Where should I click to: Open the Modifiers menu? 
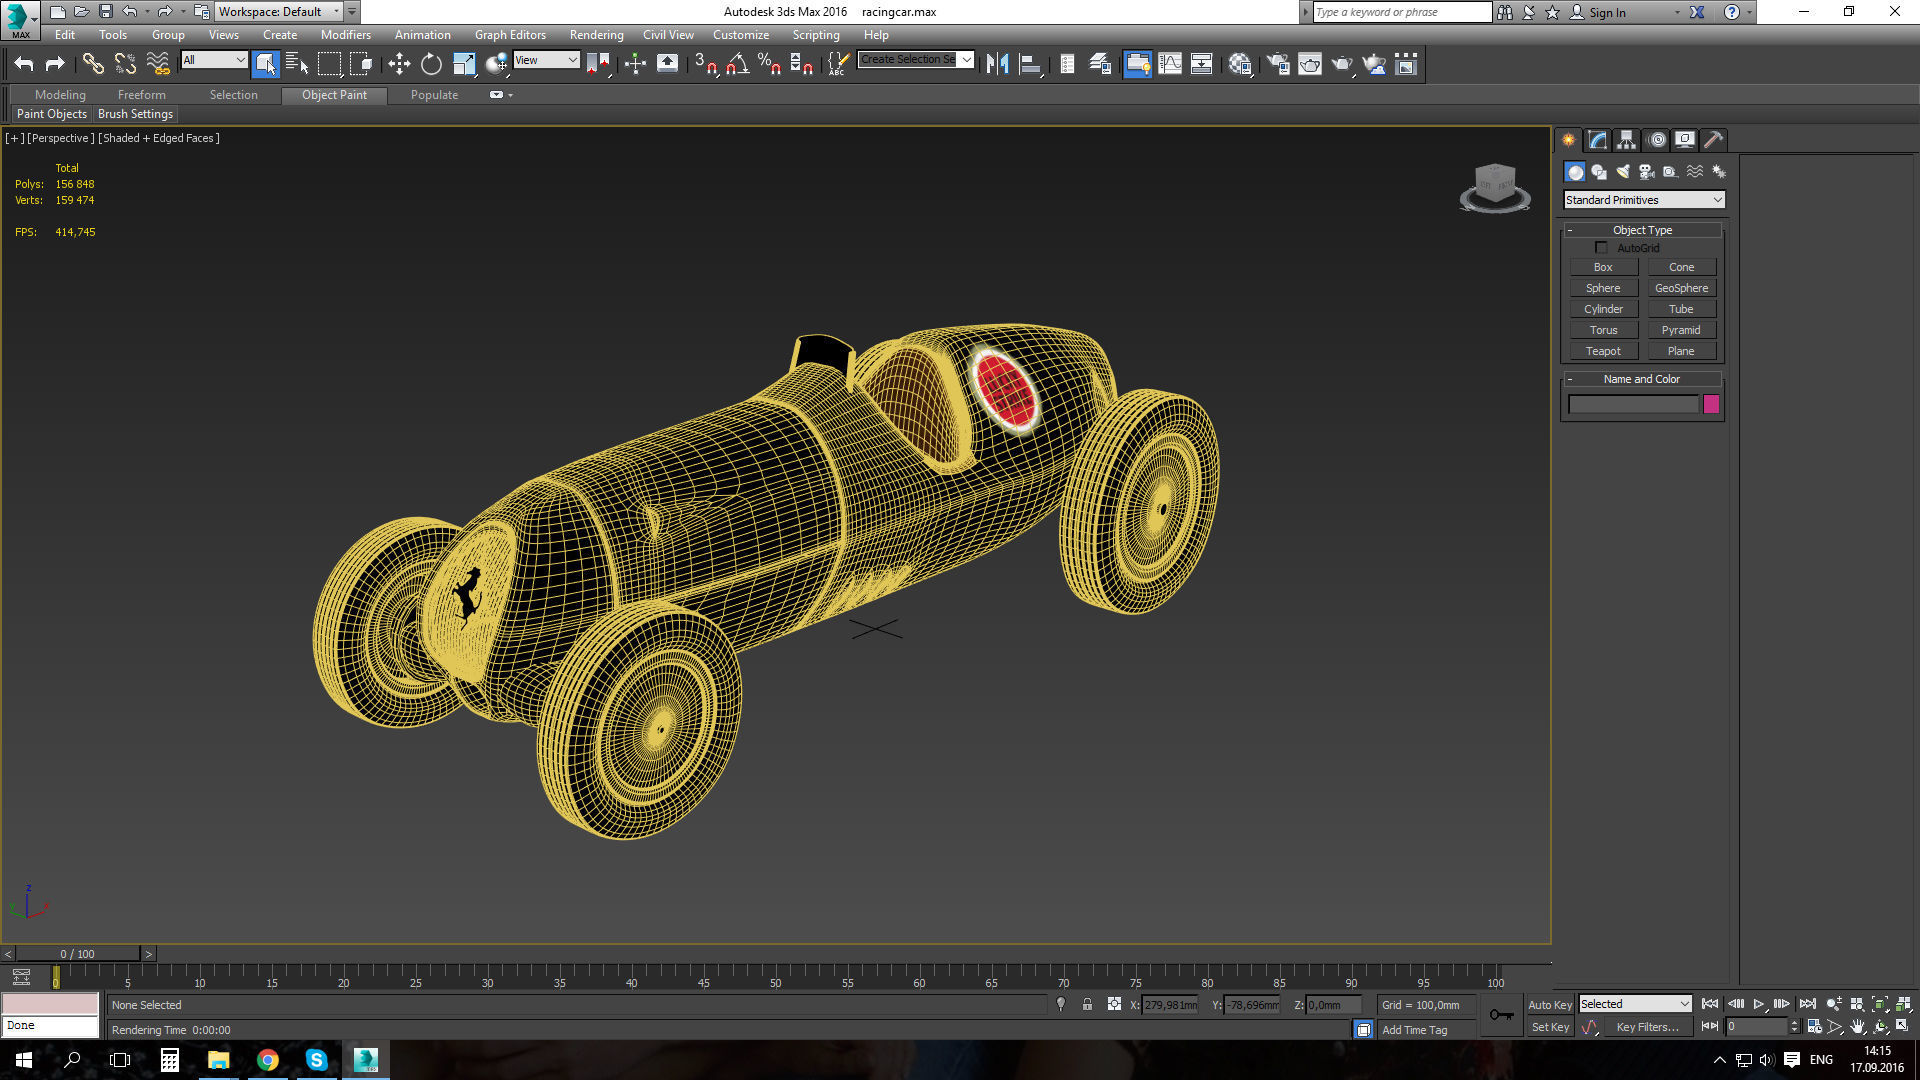pyautogui.click(x=345, y=35)
